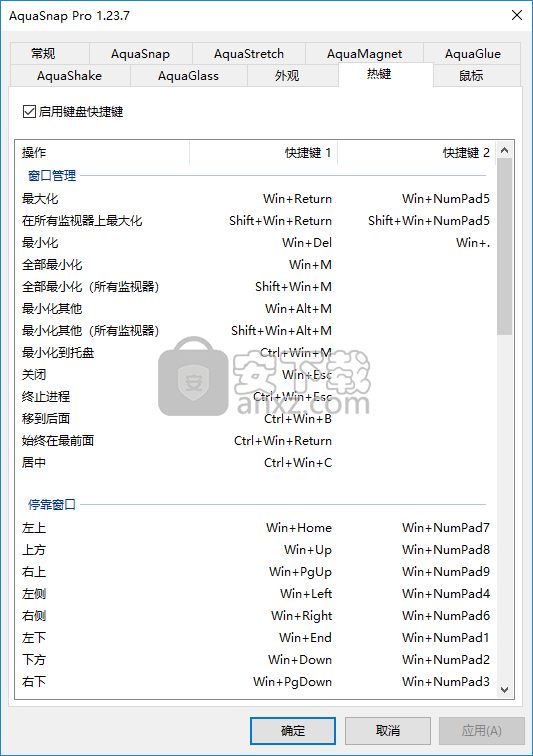Select the 终止进程 row
Viewport: 533px width, 756px height.
(x=256, y=397)
